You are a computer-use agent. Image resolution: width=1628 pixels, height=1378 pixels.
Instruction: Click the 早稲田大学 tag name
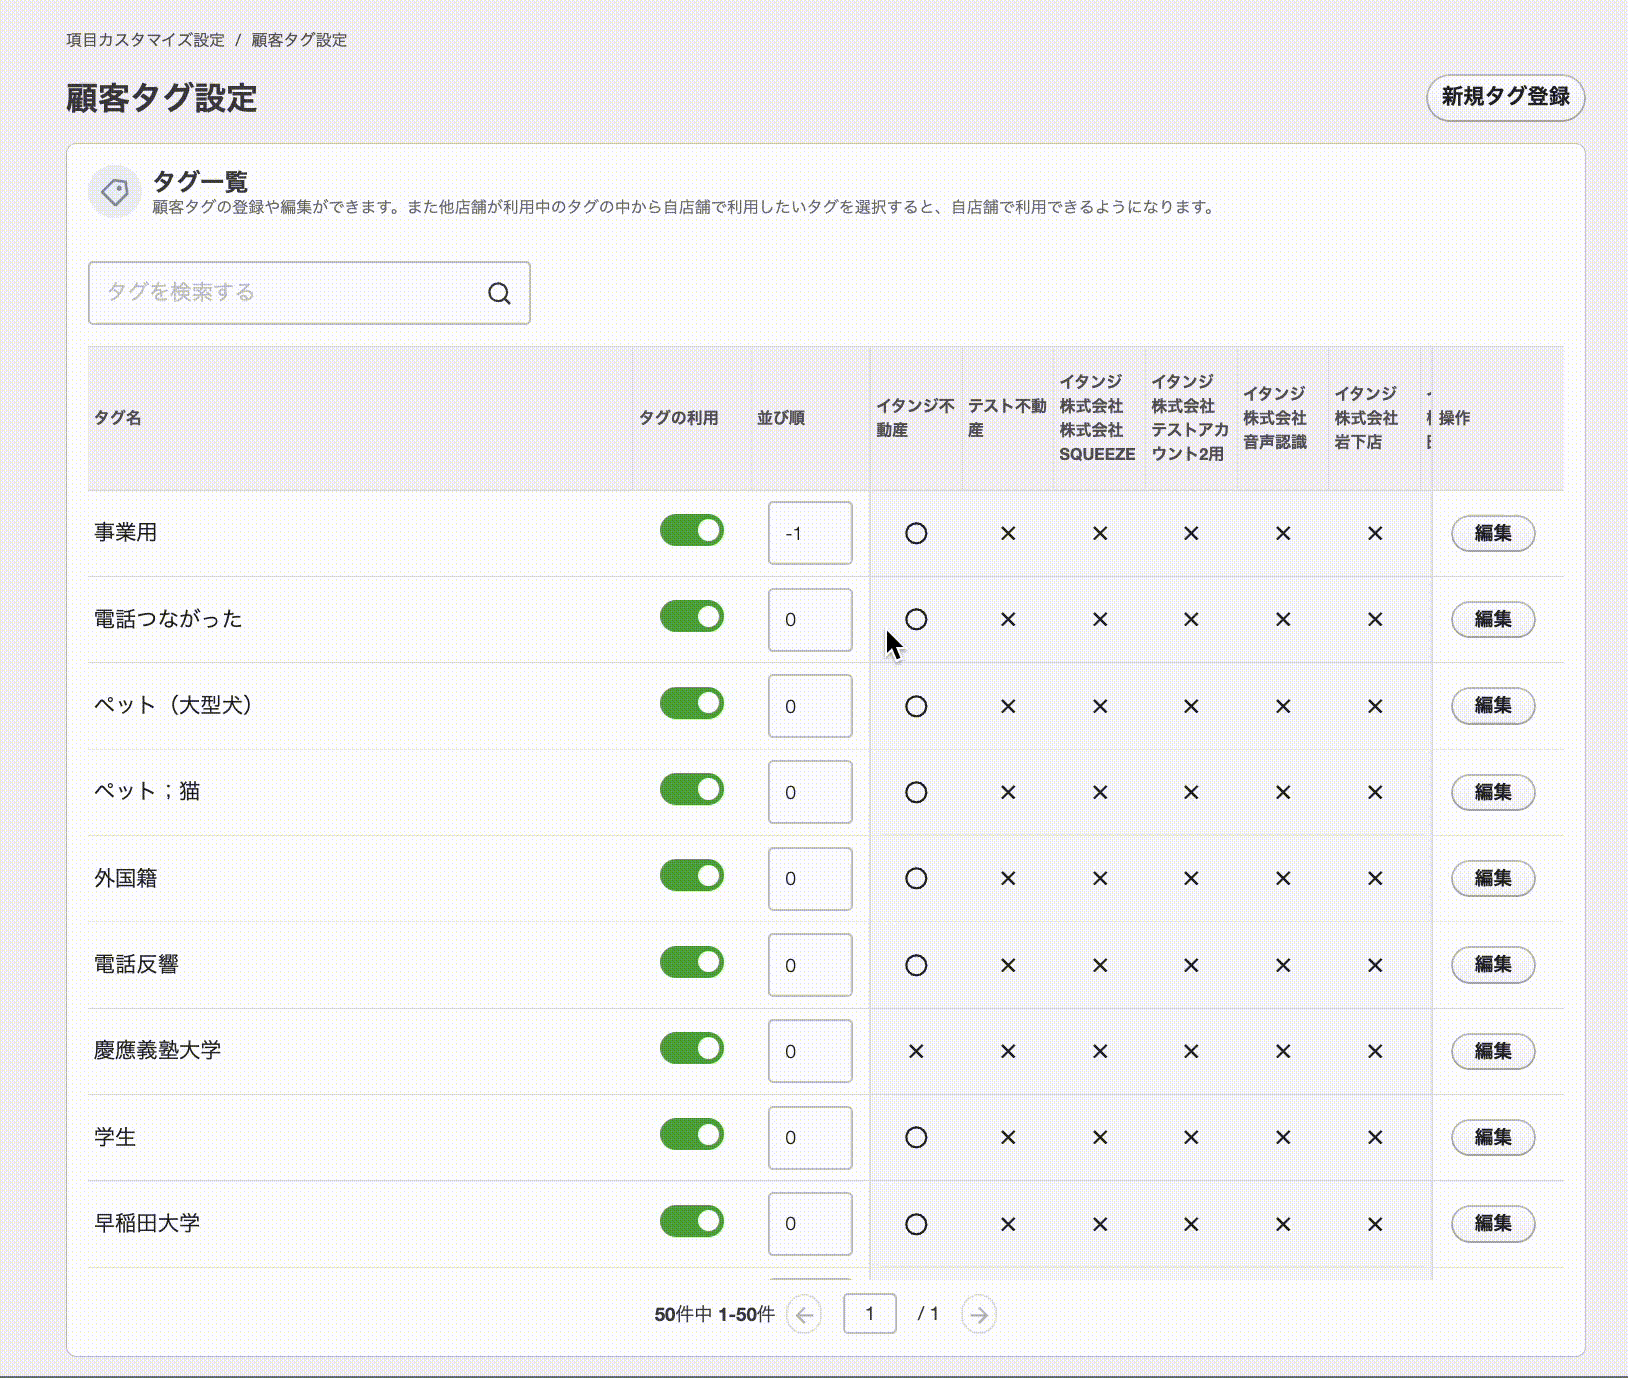coord(147,1224)
